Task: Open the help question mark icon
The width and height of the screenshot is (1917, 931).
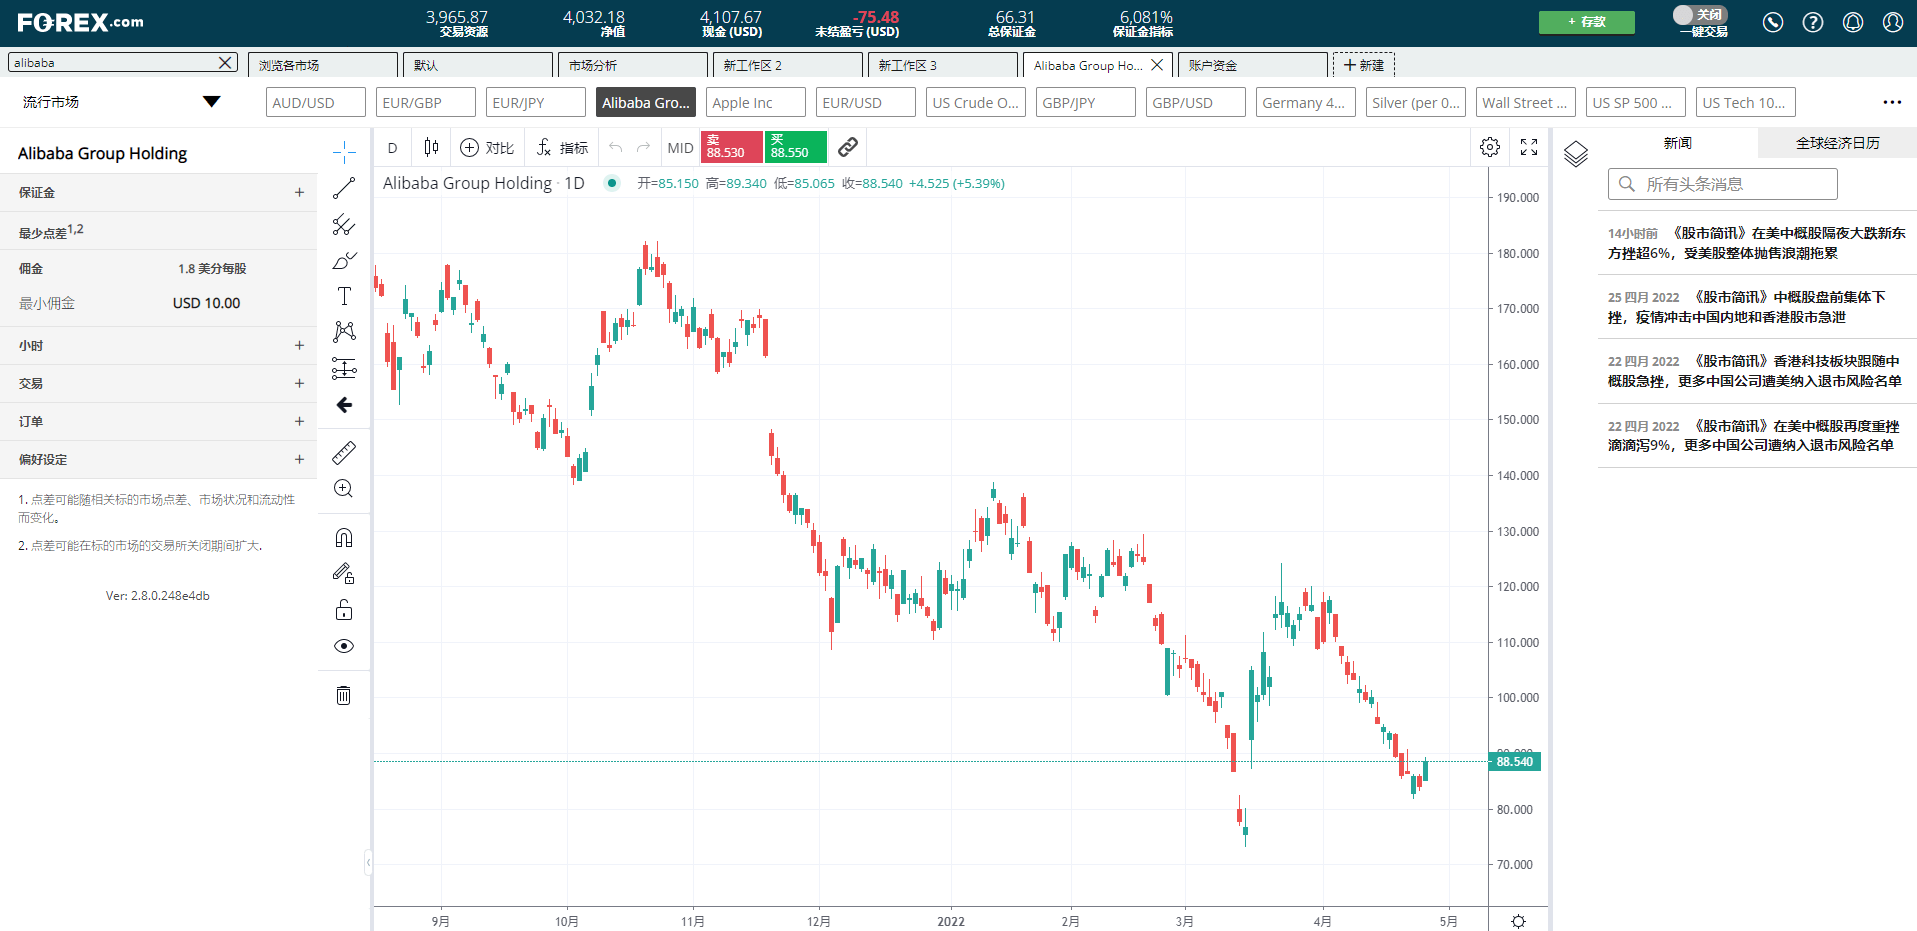Action: pos(1813,22)
